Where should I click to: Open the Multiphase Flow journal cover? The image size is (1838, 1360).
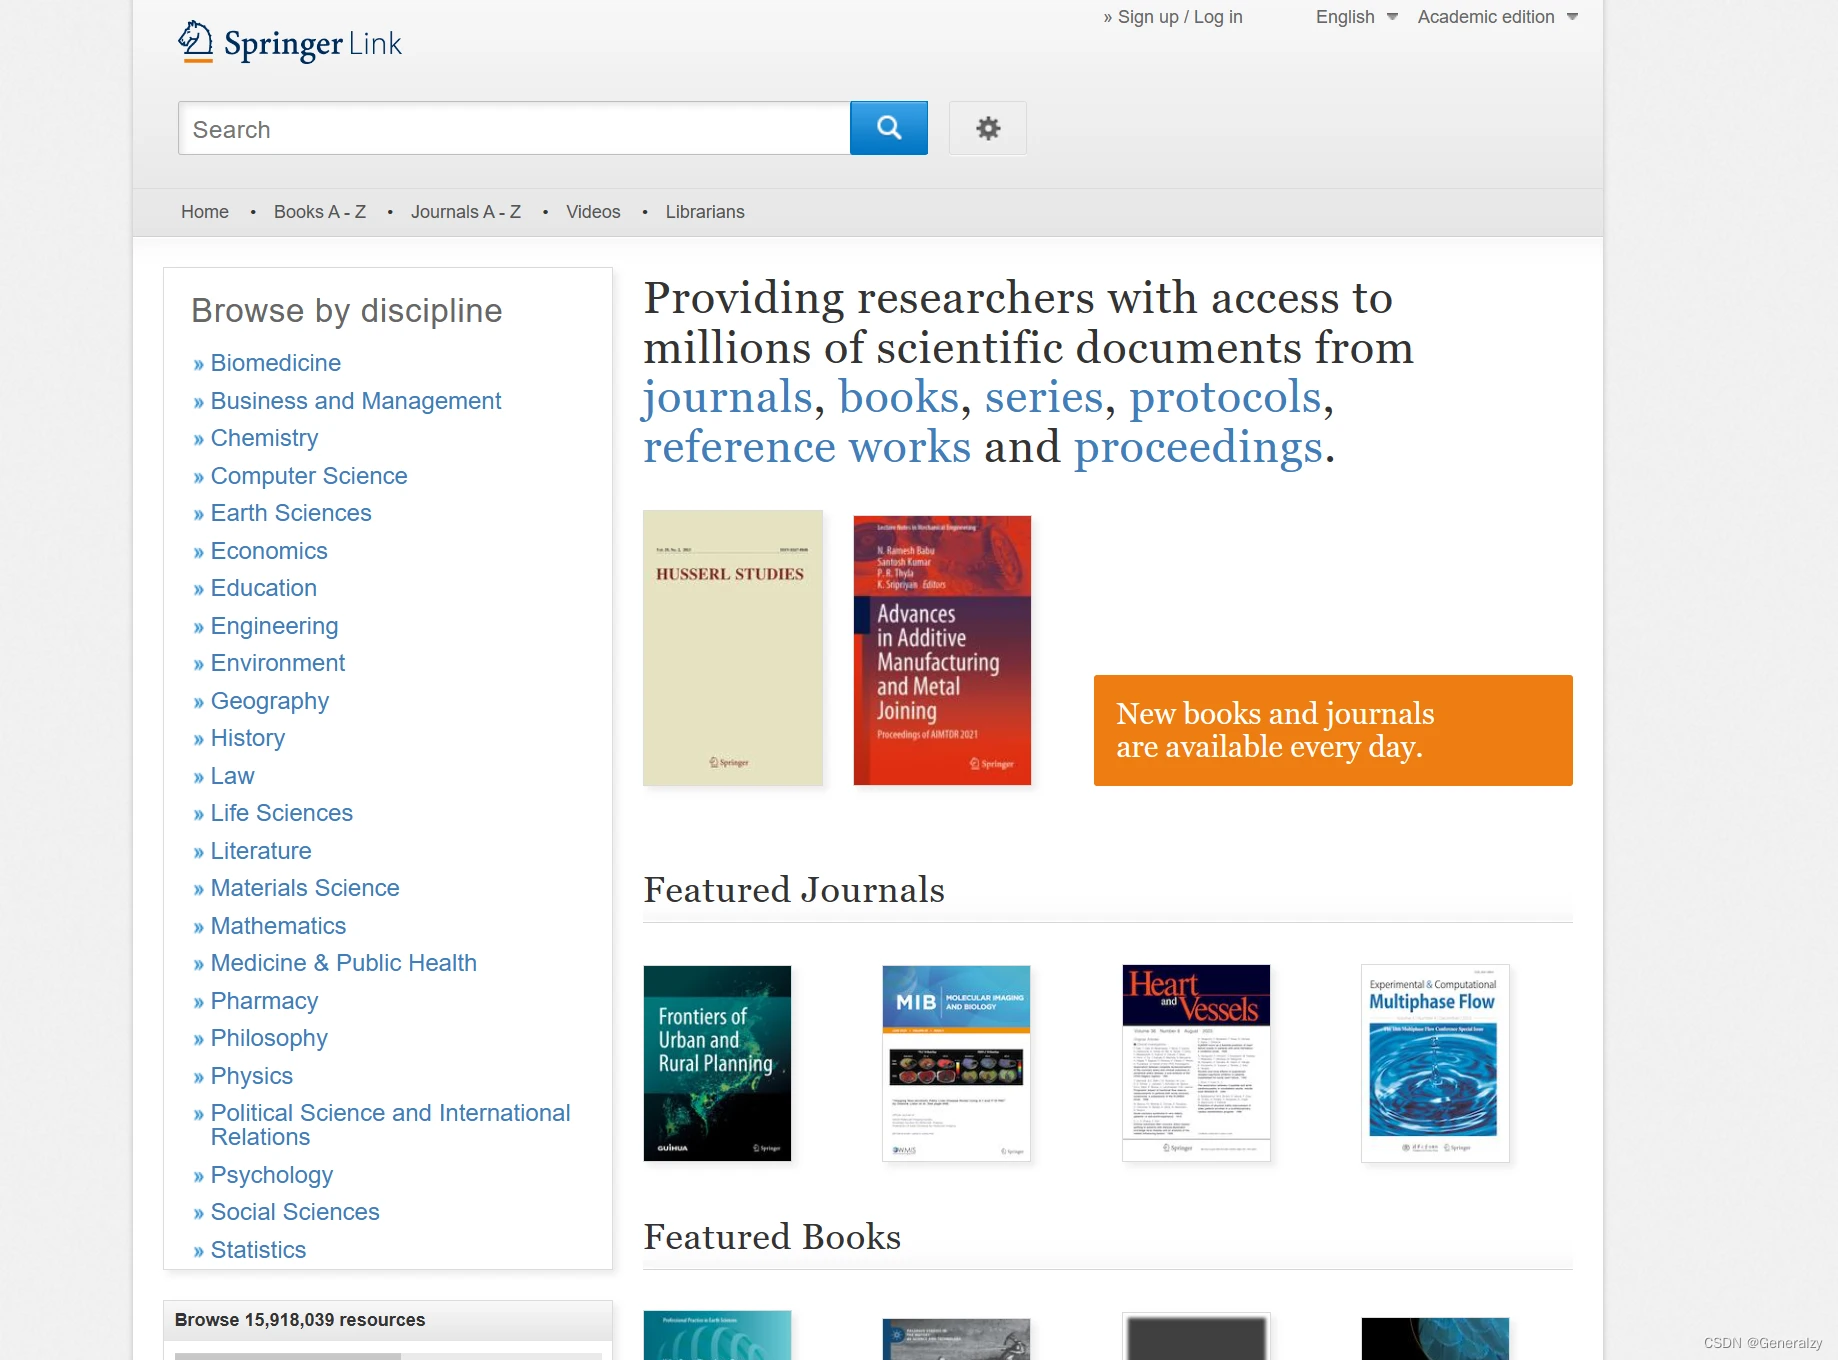pyautogui.click(x=1435, y=1063)
